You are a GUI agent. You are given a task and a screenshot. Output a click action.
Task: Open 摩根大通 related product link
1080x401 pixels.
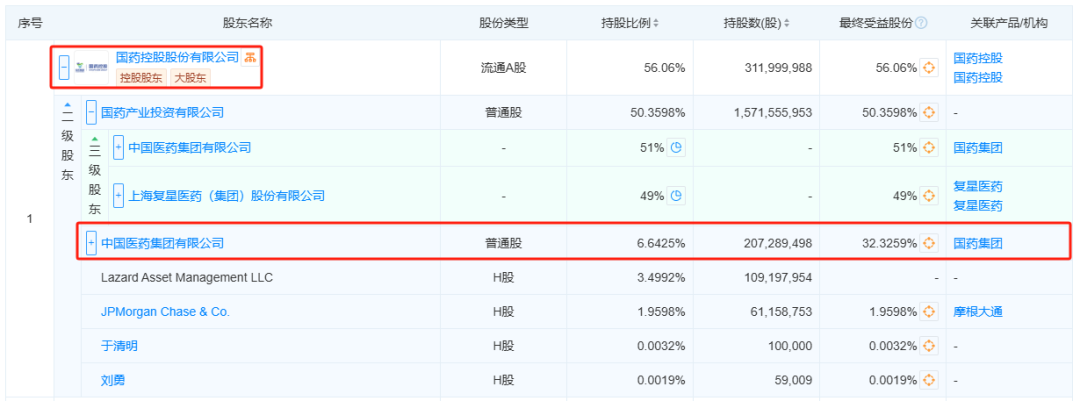[978, 311]
